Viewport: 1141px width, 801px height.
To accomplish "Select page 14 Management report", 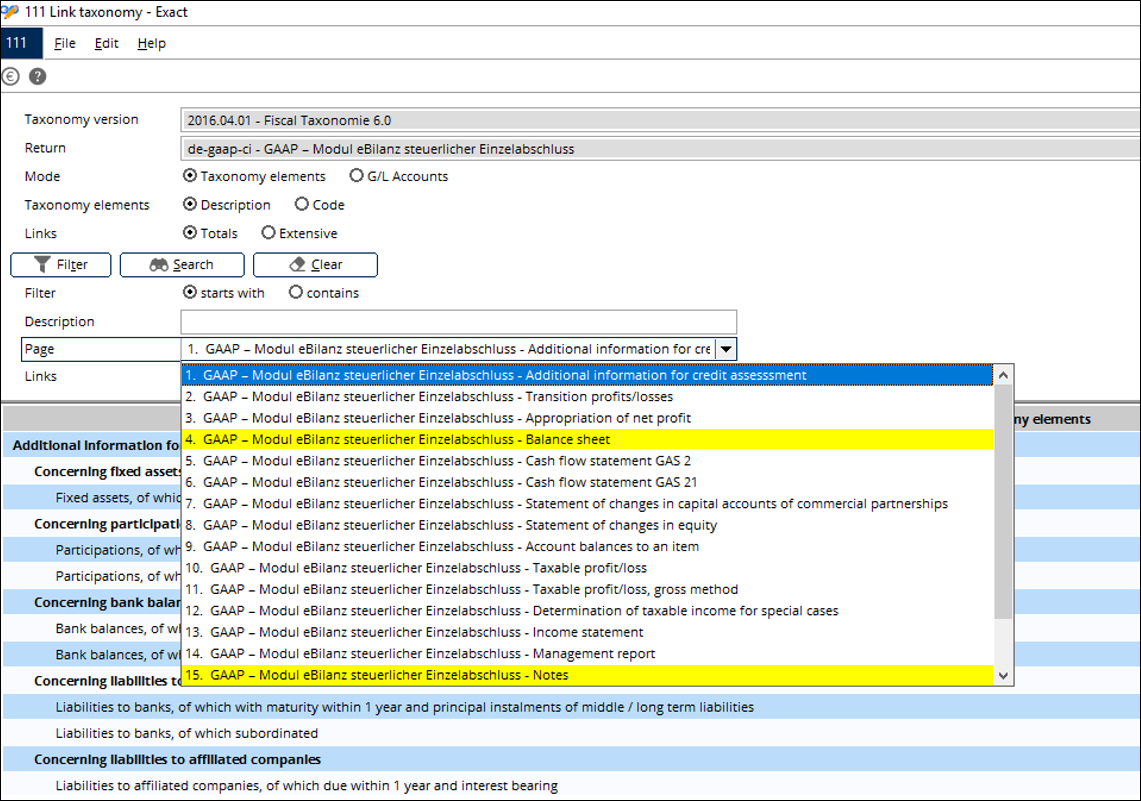I will point(587,654).
